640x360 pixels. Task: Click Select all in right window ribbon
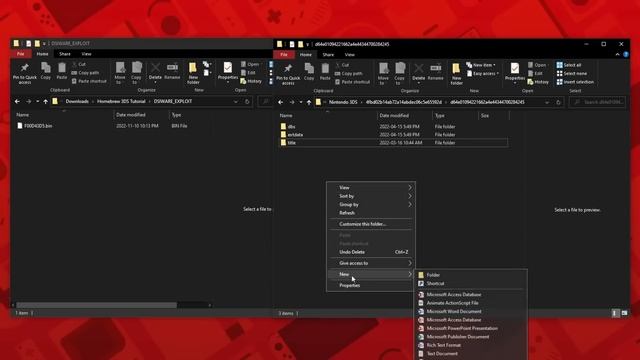pos(569,65)
